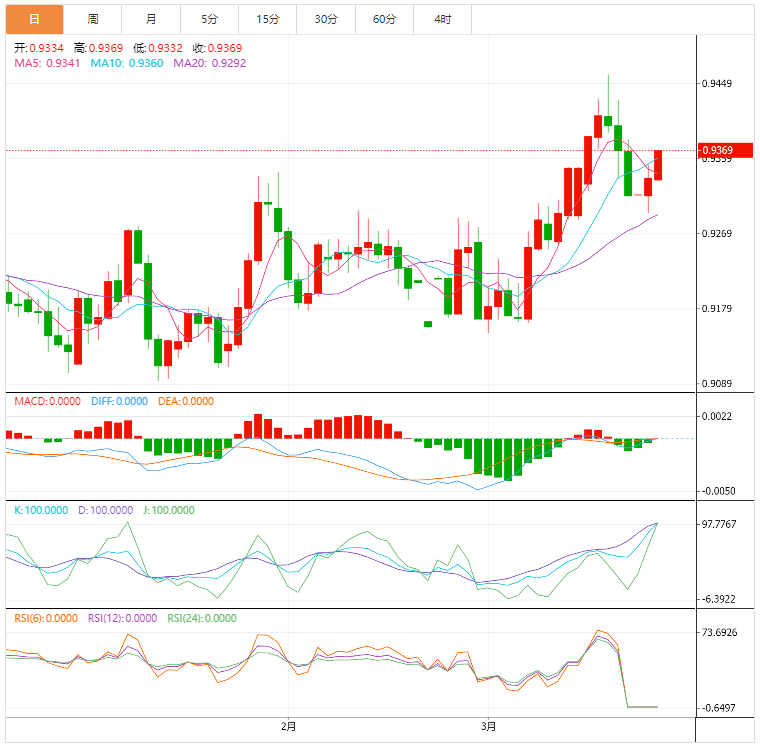
Task: Click the 3月 date marker on time axis
Action: coord(488,725)
